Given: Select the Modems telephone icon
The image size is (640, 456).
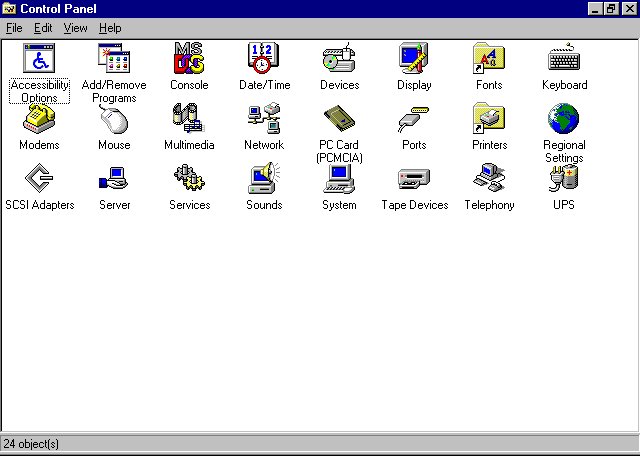Looking at the screenshot, I should 39,119.
